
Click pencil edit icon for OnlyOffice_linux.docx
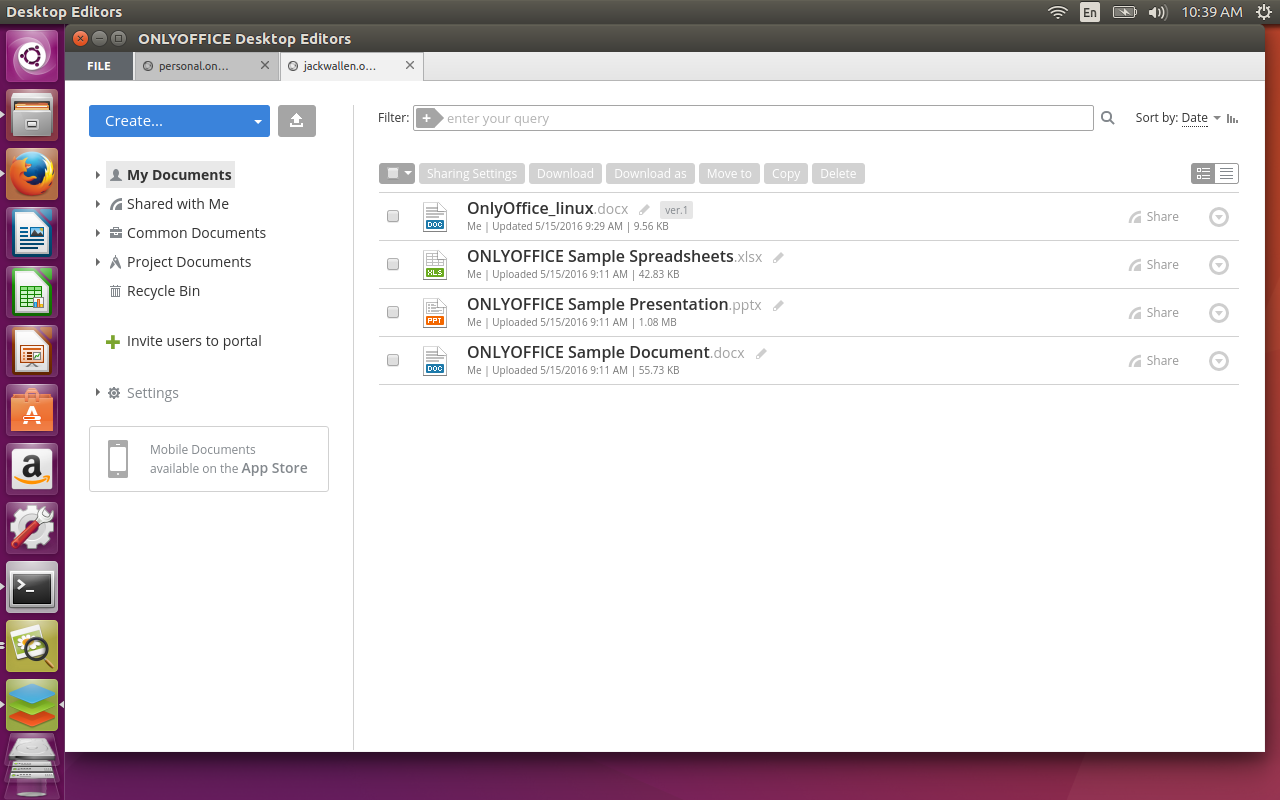645,210
